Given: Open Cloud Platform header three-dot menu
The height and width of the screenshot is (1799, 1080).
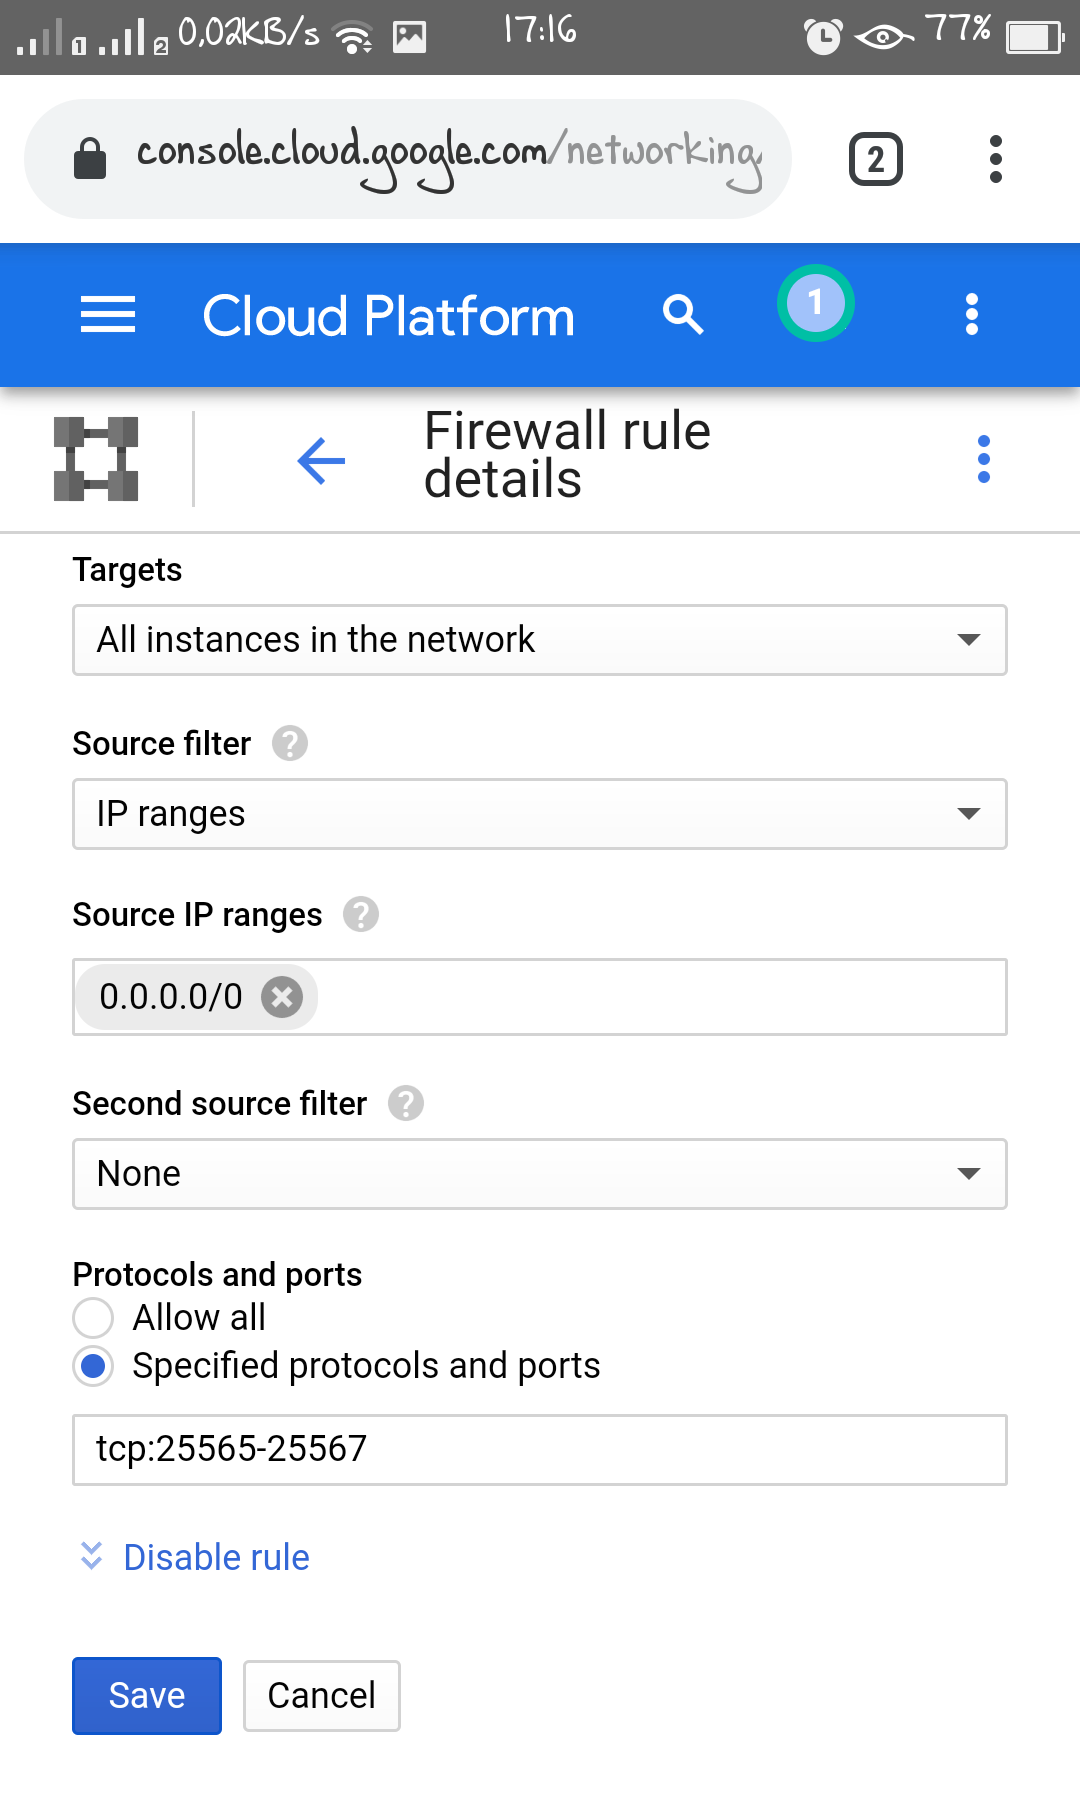Looking at the screenshot, I should (971, 315).
